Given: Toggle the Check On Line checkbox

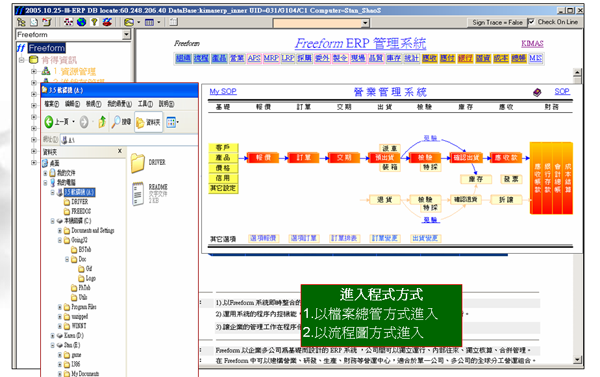Looking at the screenshot, I should [531, 22].
